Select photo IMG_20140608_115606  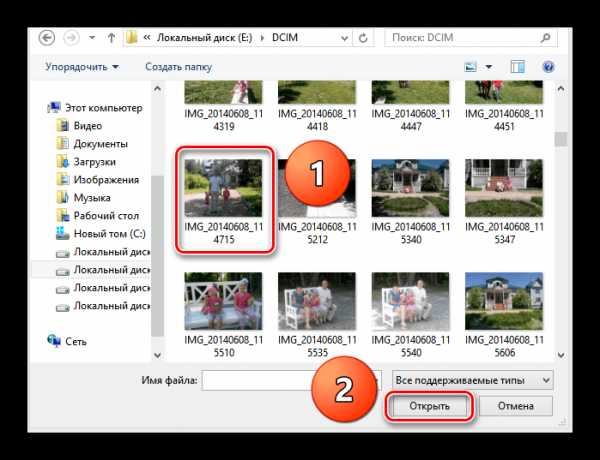coord(504,314)
